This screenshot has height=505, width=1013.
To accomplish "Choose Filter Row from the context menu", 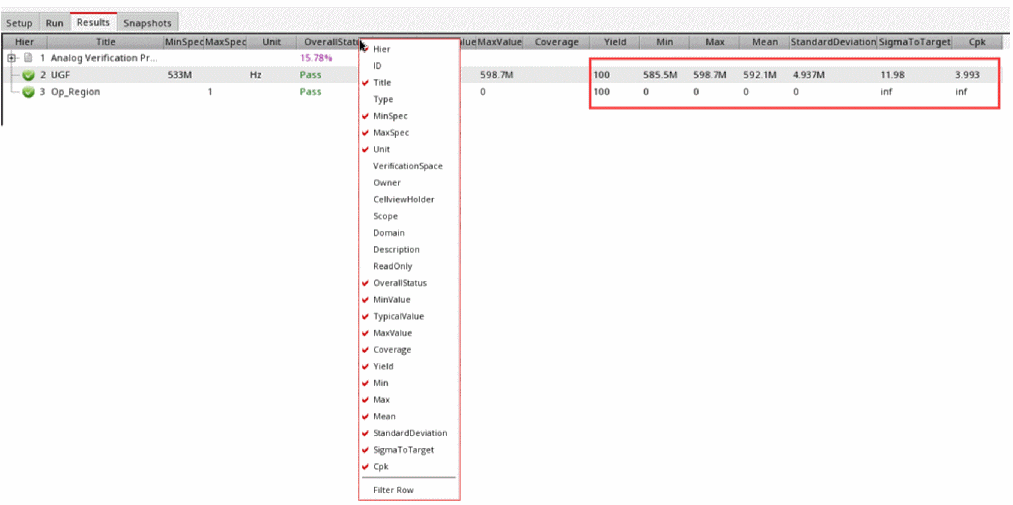I will pyautogui.click(x=409, y=490).
